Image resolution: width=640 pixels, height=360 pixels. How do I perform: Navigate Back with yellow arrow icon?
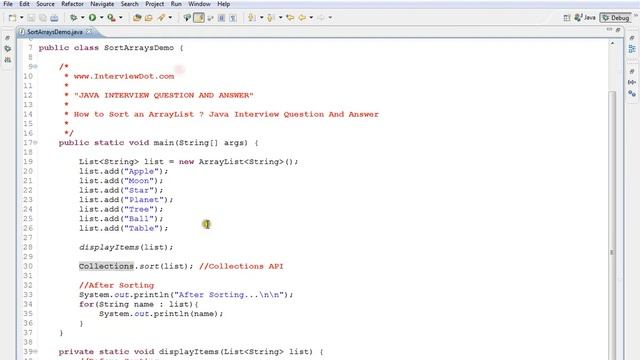tap(302, 18)
